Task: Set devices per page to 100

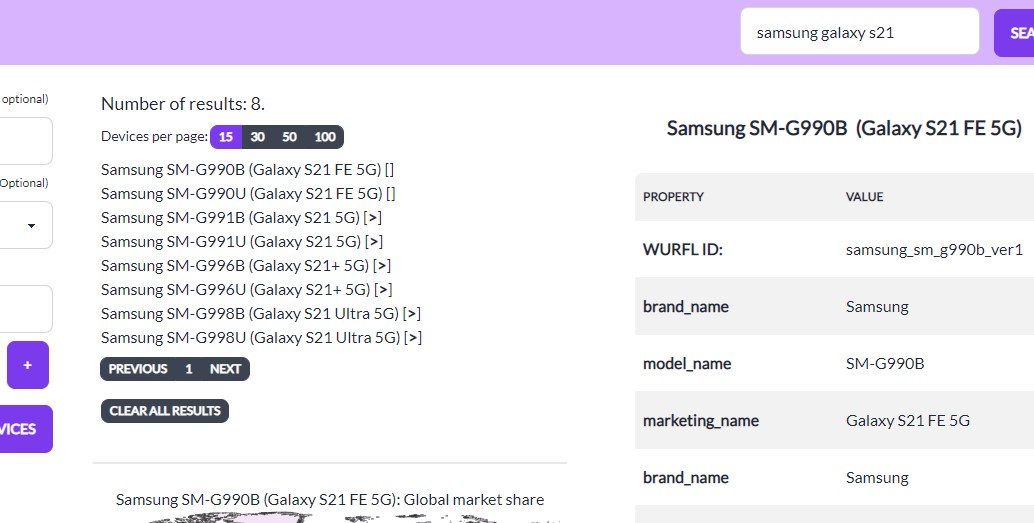Action: [x=324, y=137]
